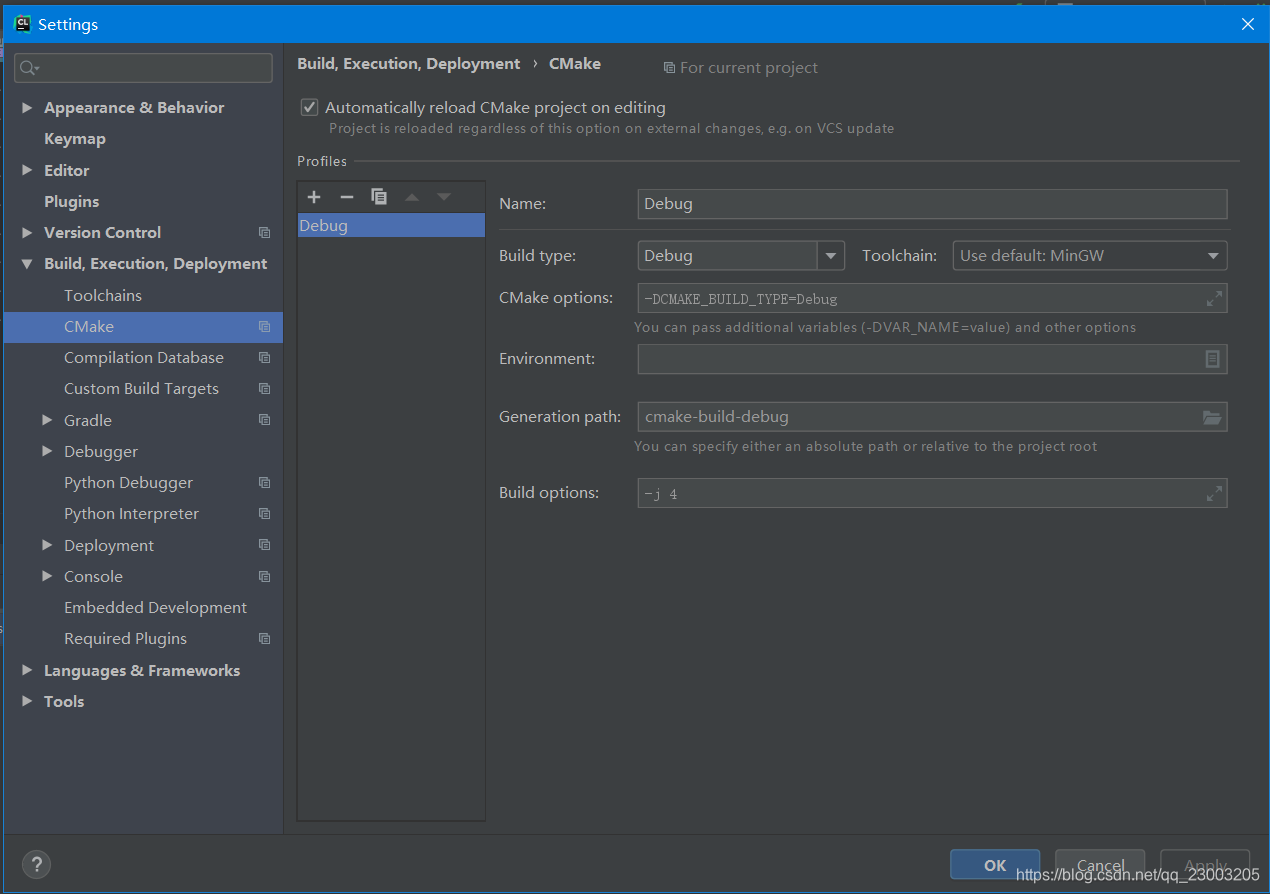Expand Appearance & Behavior section
The image size is (1270, 894).
pos(27,107)
